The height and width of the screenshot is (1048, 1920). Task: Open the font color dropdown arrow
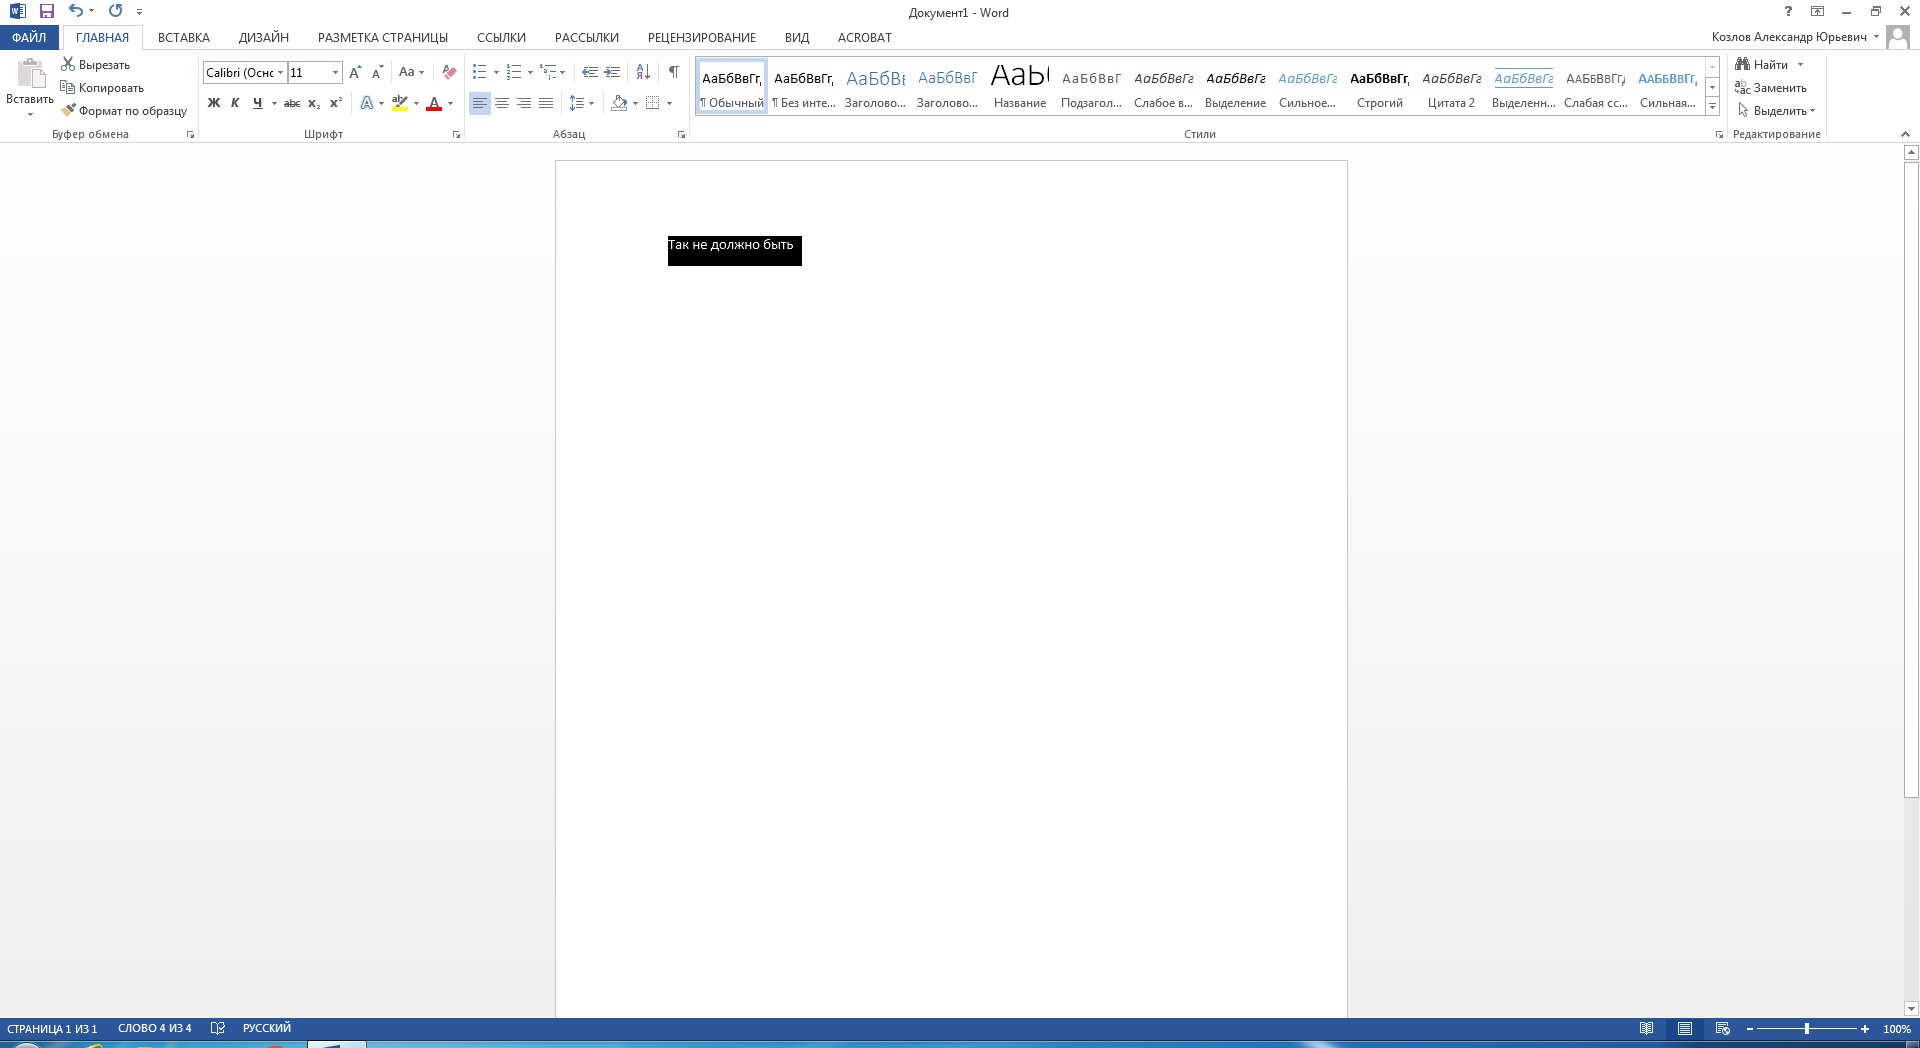click(451, 103)
